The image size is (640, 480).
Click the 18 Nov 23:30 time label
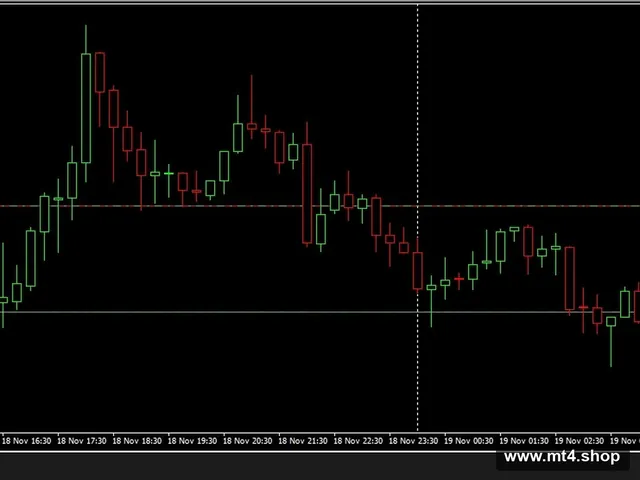[413, 441]
